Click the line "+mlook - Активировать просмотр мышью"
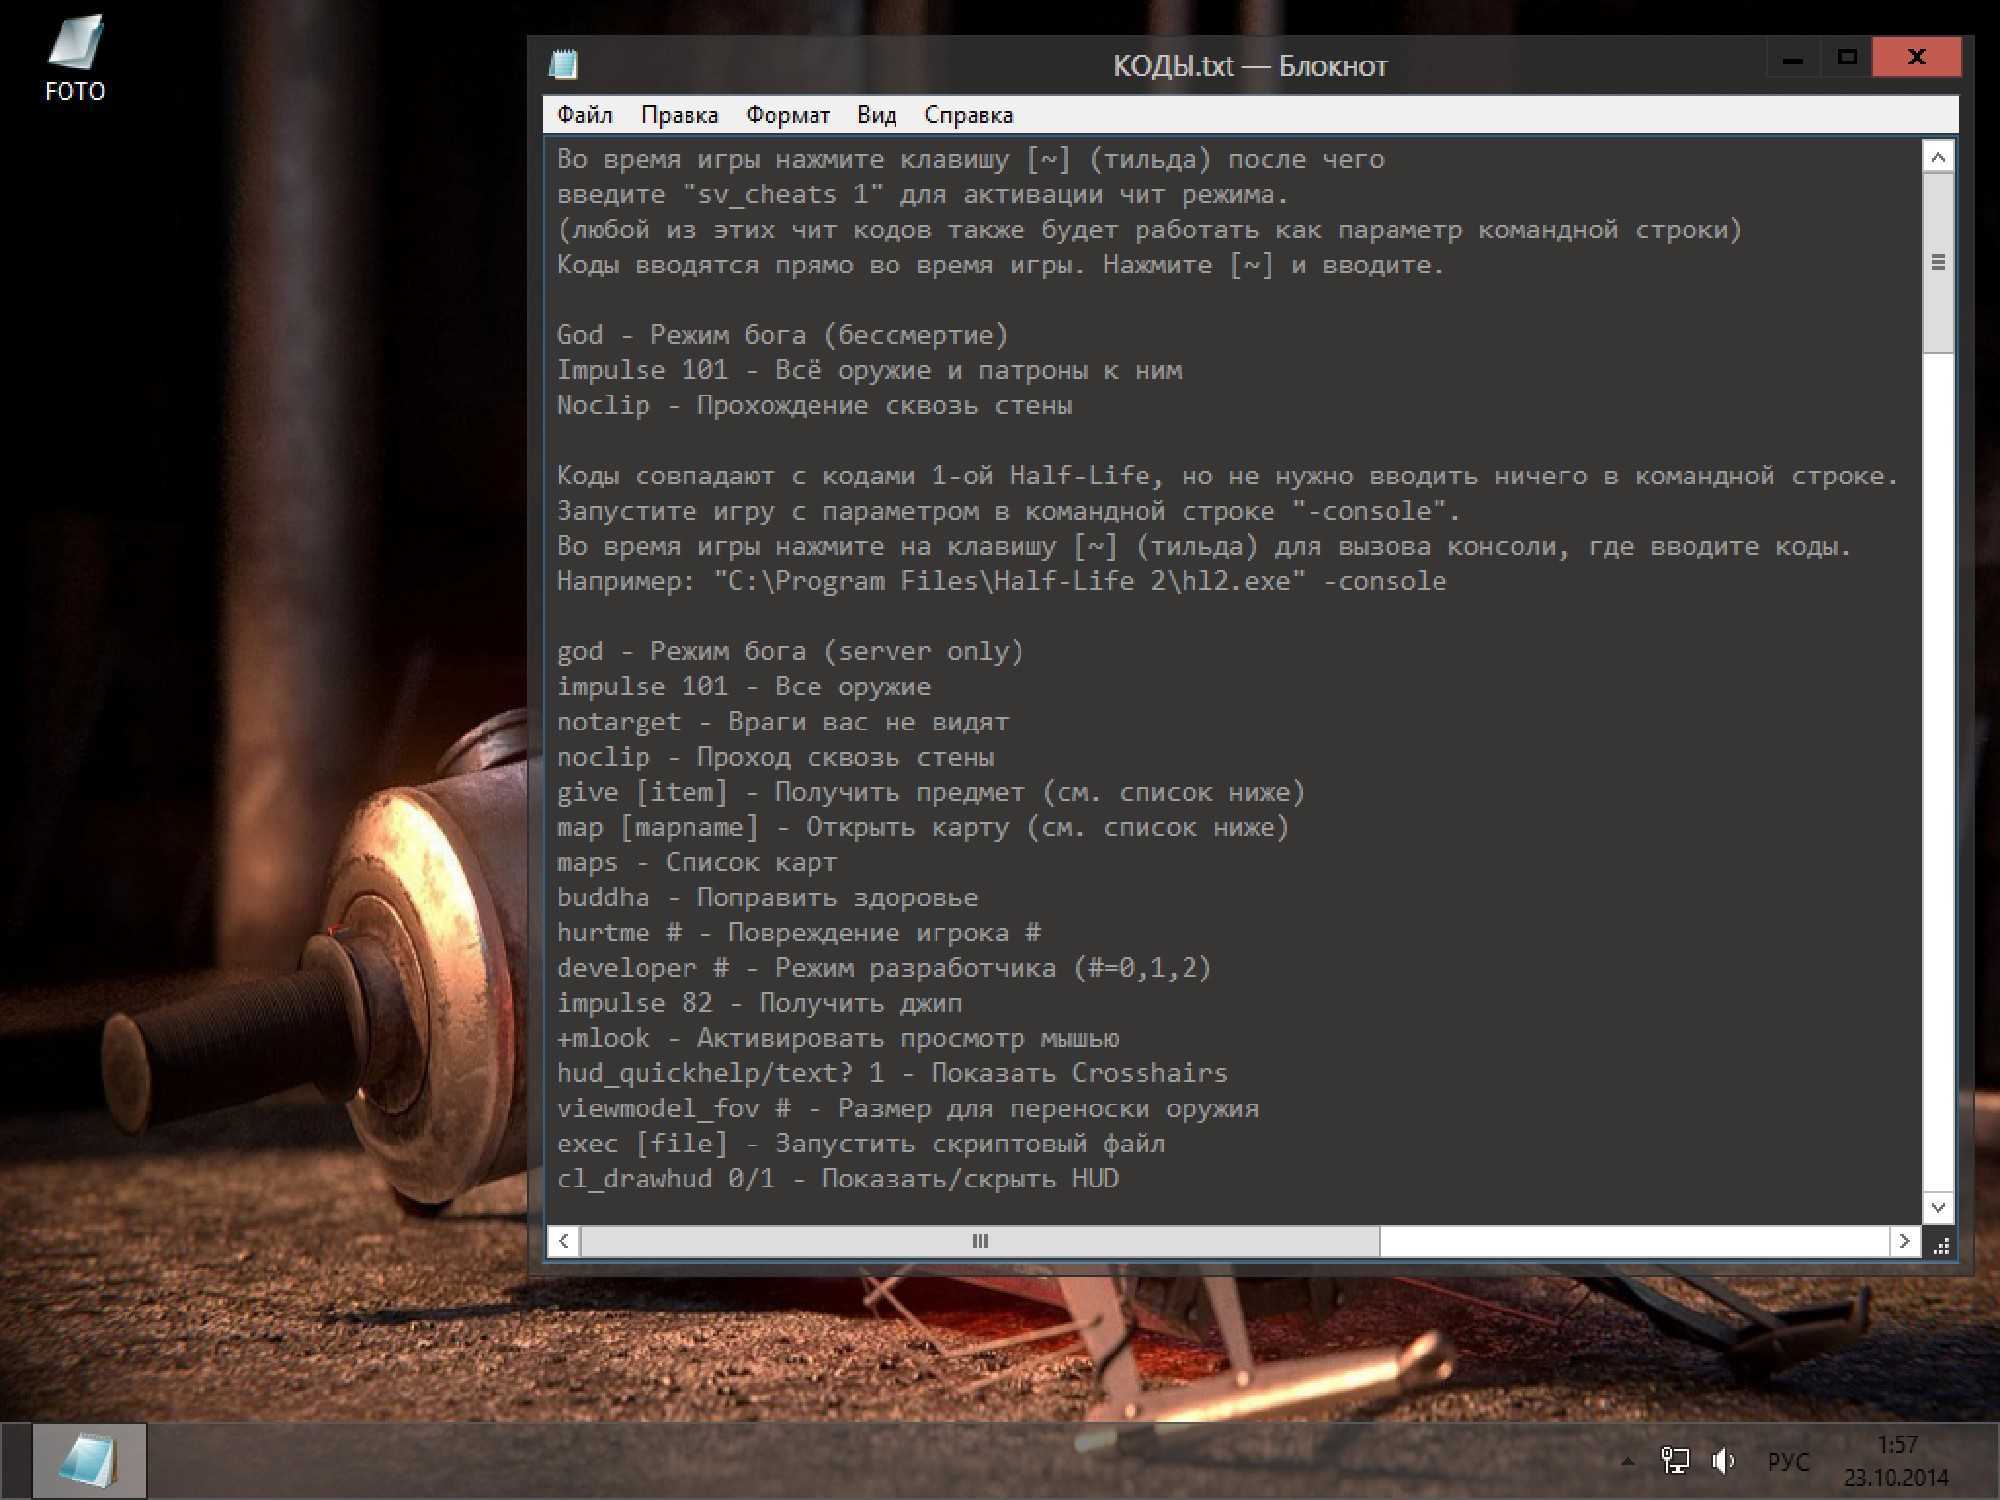2000x1500 pixels. click(x=838, y=1038)
